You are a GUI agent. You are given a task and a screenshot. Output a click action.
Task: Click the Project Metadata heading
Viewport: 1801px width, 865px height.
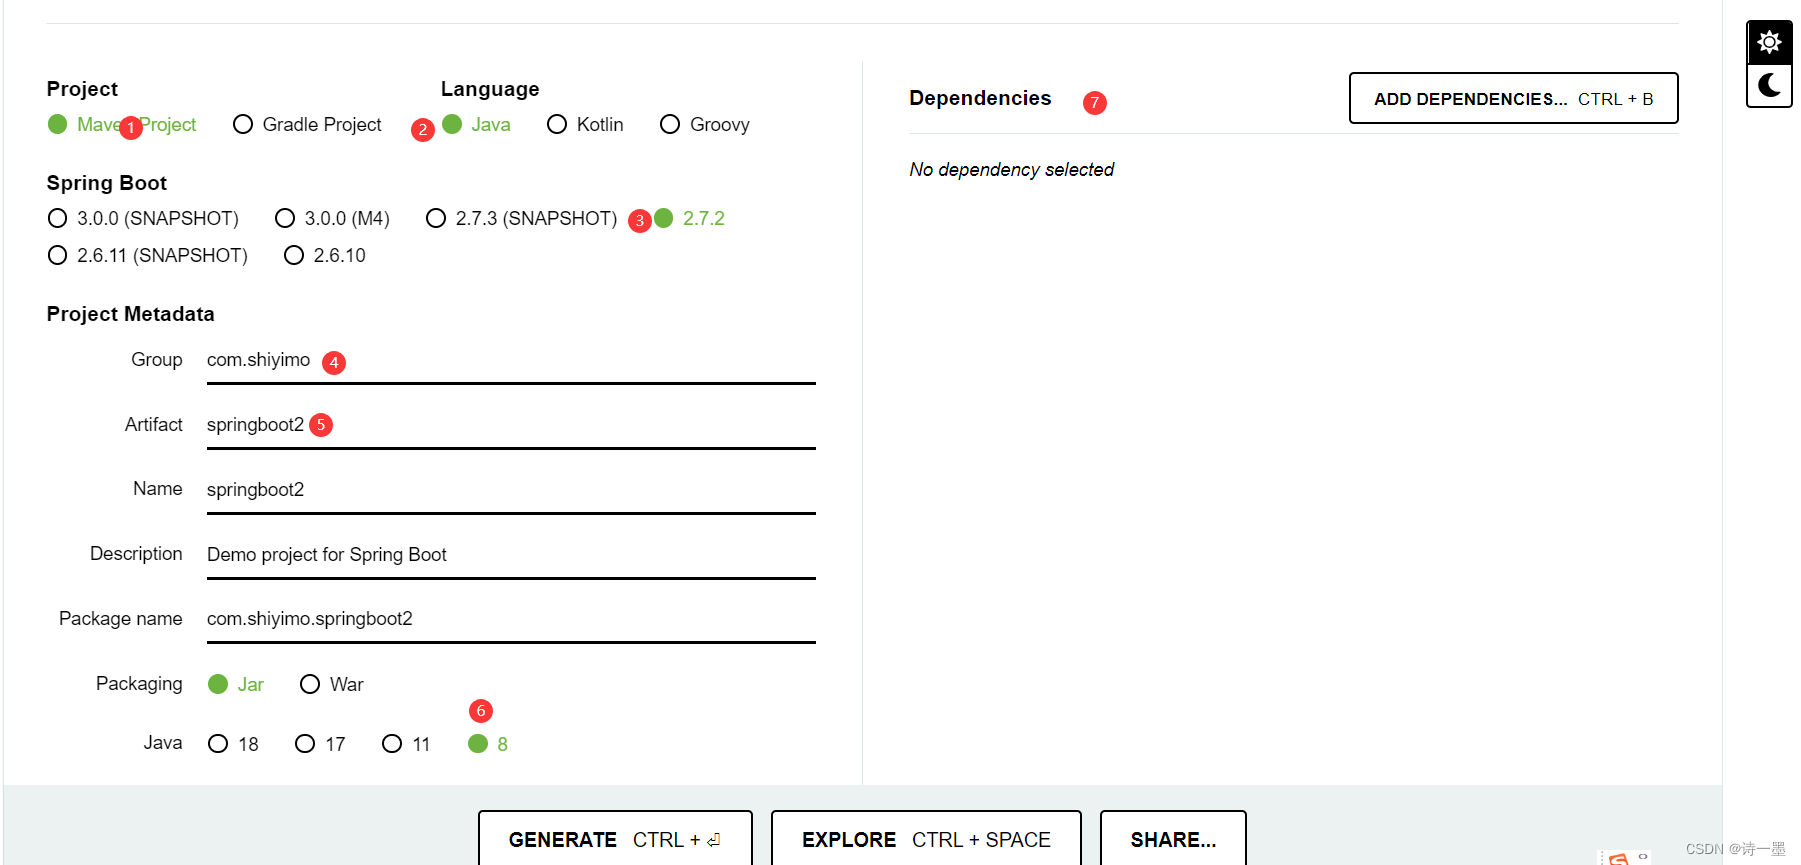(130, 314)
